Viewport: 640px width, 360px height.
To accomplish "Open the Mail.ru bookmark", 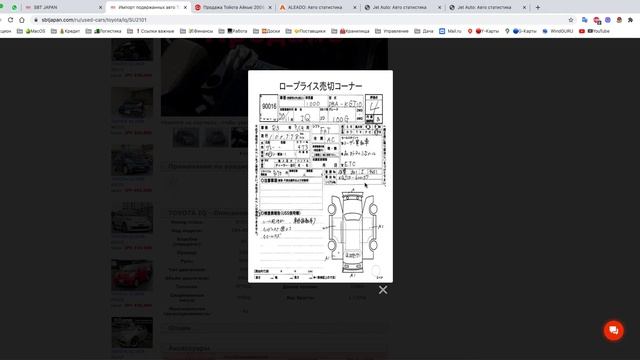I will (450, 31).
